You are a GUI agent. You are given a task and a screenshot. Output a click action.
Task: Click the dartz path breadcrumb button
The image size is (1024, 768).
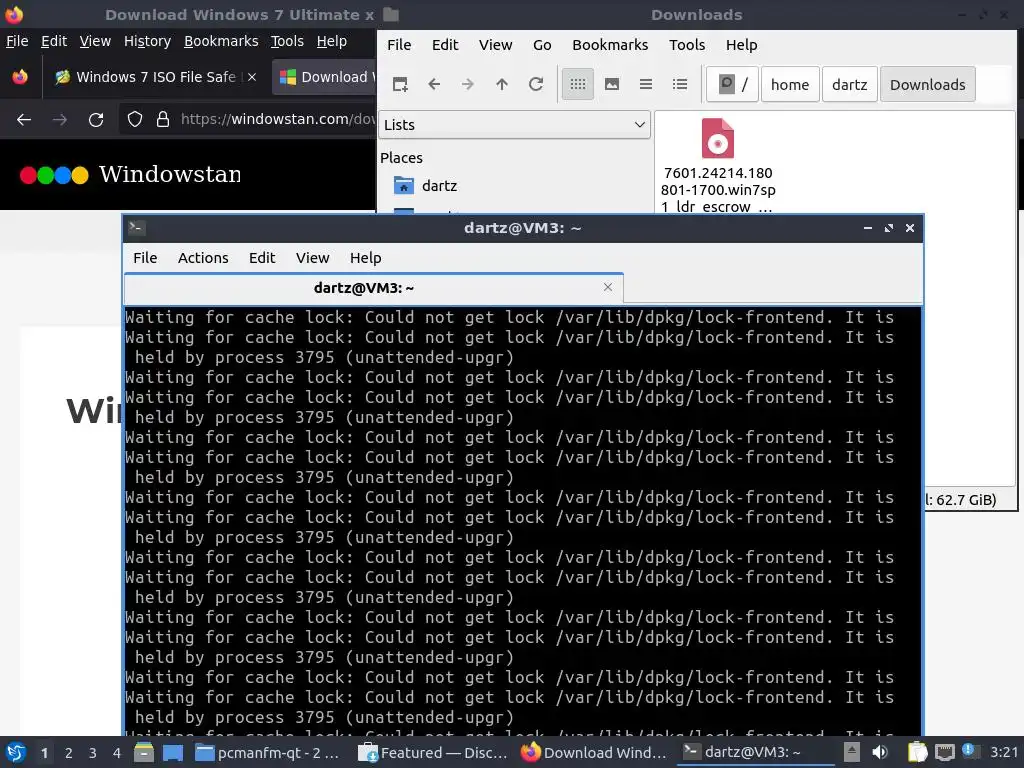[850, 84]
